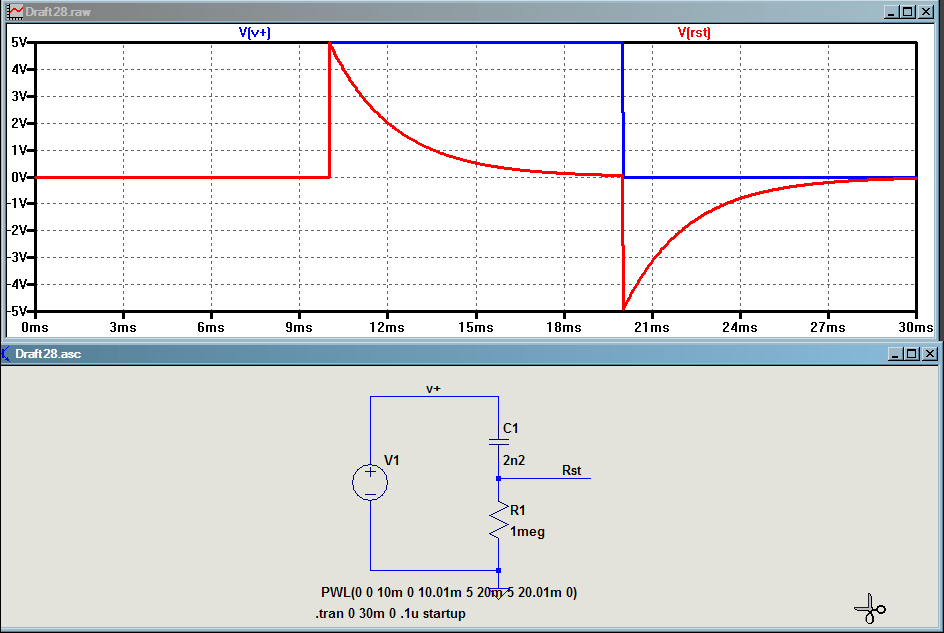Viewport: 944px width, 633px height.
Task: Click the -4V vertical axis label
Action: click(x=17, y=284)
